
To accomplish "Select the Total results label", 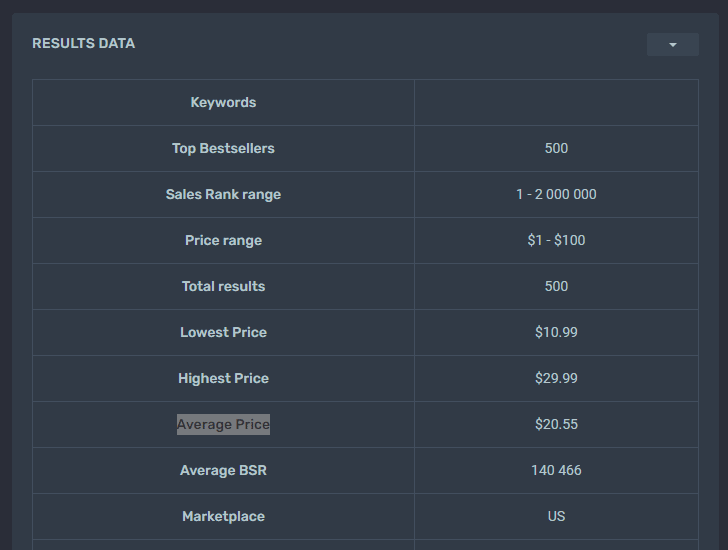I will (x=223, y=286).
